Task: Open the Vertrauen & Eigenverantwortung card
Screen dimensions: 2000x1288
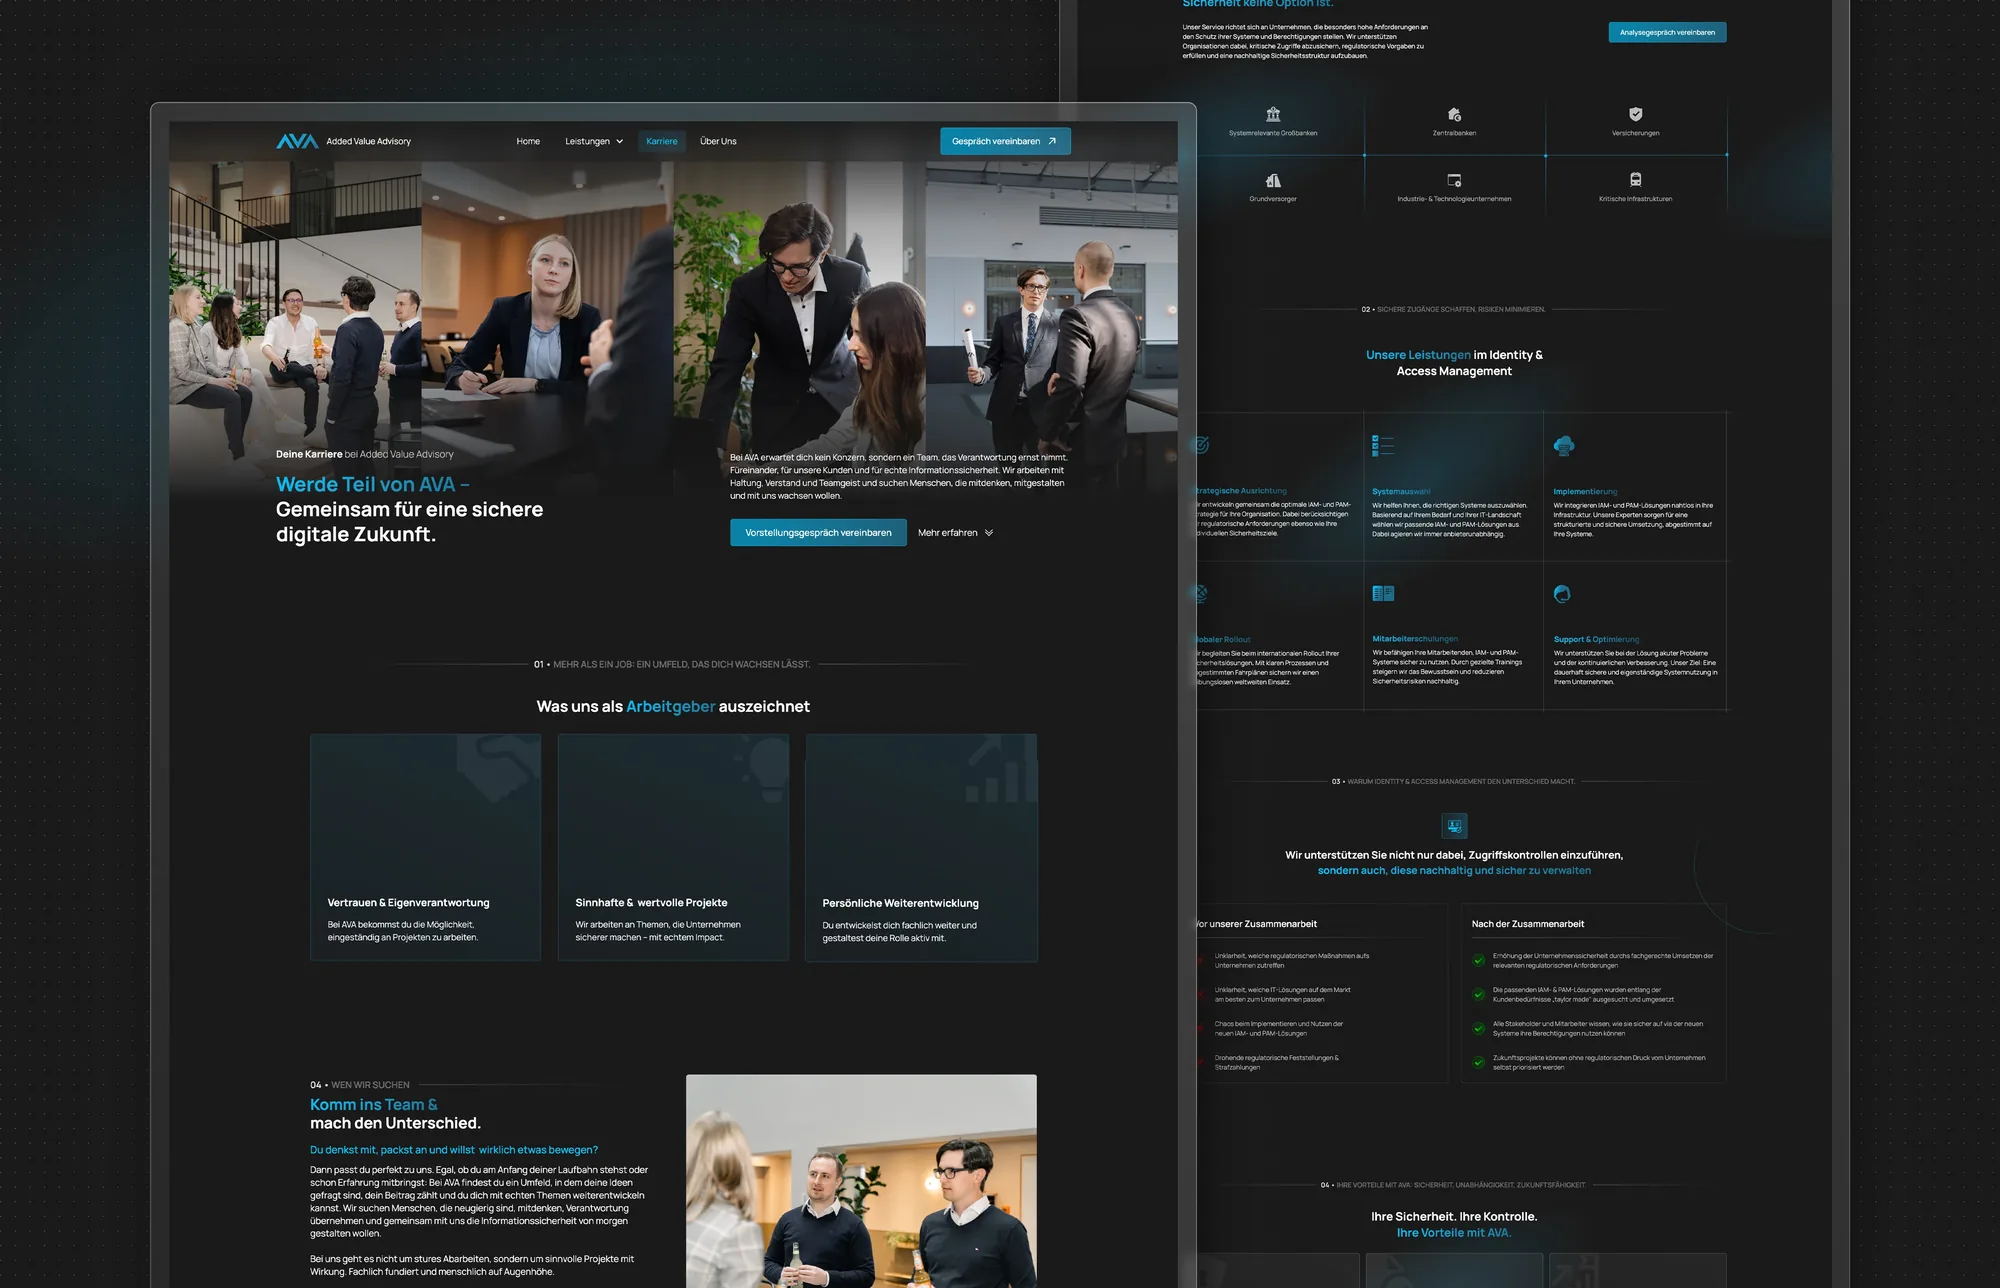Action: coord(425,848)
